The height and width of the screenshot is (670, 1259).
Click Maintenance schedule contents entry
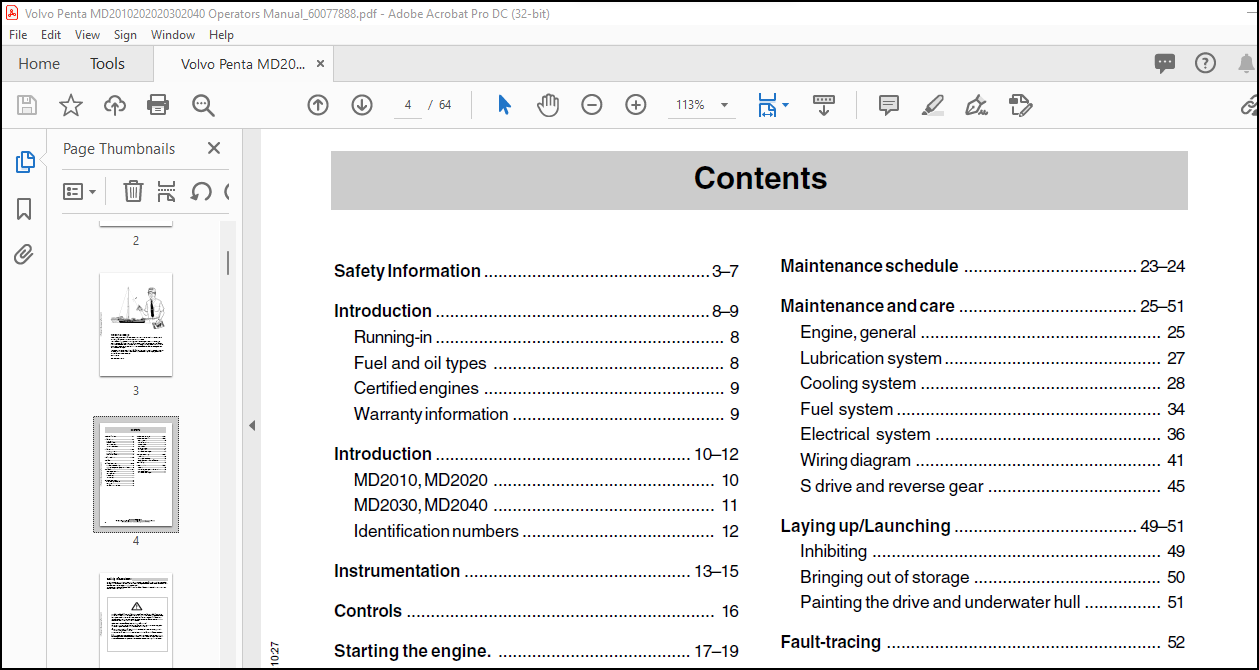coord(983,266)
